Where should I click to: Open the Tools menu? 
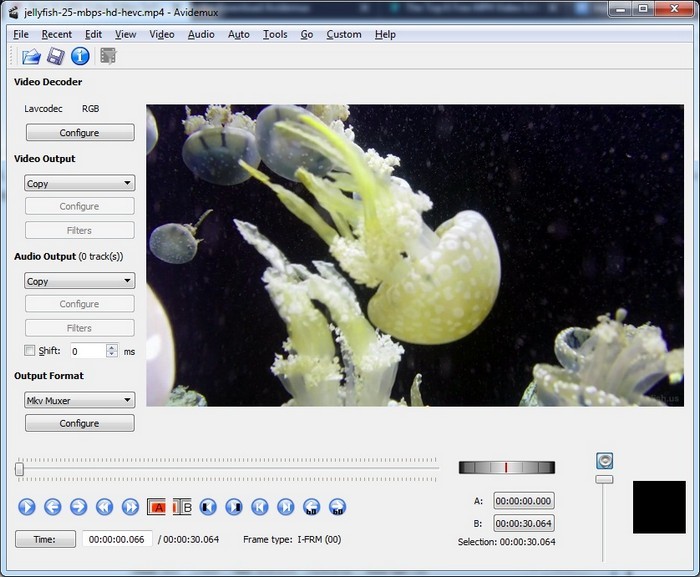point(275,34)
